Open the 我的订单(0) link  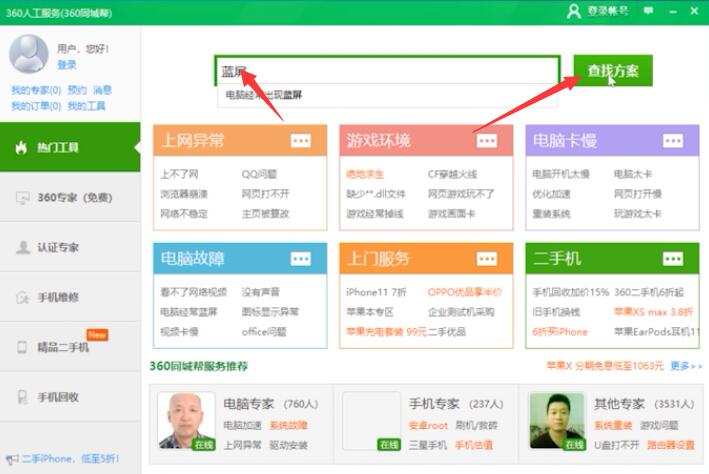pos(36,106)
